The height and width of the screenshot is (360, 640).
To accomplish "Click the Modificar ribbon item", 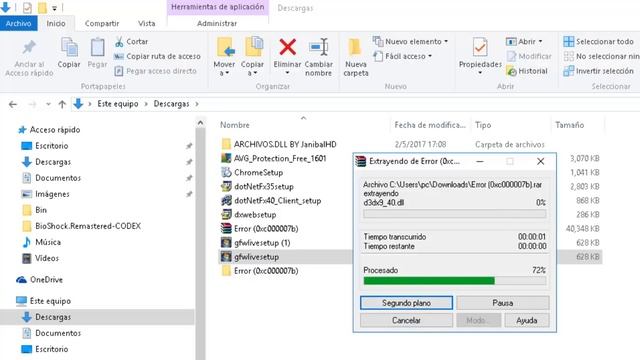I will (529, 56).
